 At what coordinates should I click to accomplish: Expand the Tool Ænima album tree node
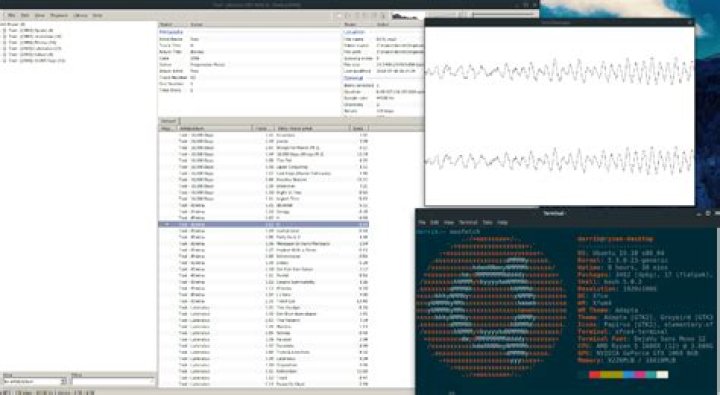[x=5, y=42]
